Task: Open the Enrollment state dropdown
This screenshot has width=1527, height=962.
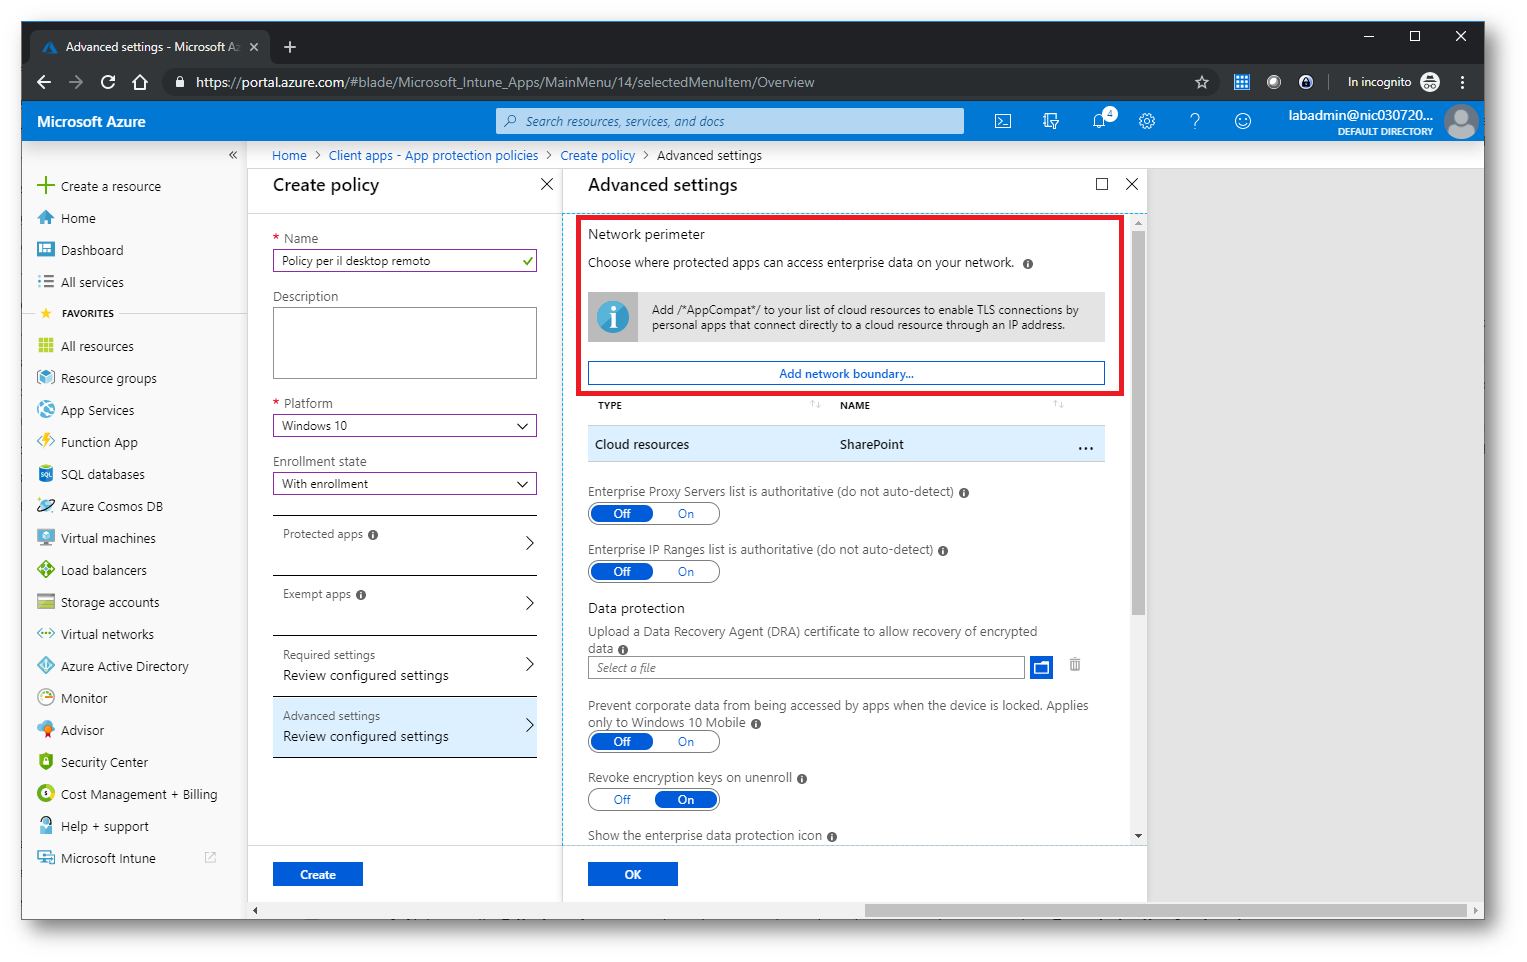Action: point(404,484)
